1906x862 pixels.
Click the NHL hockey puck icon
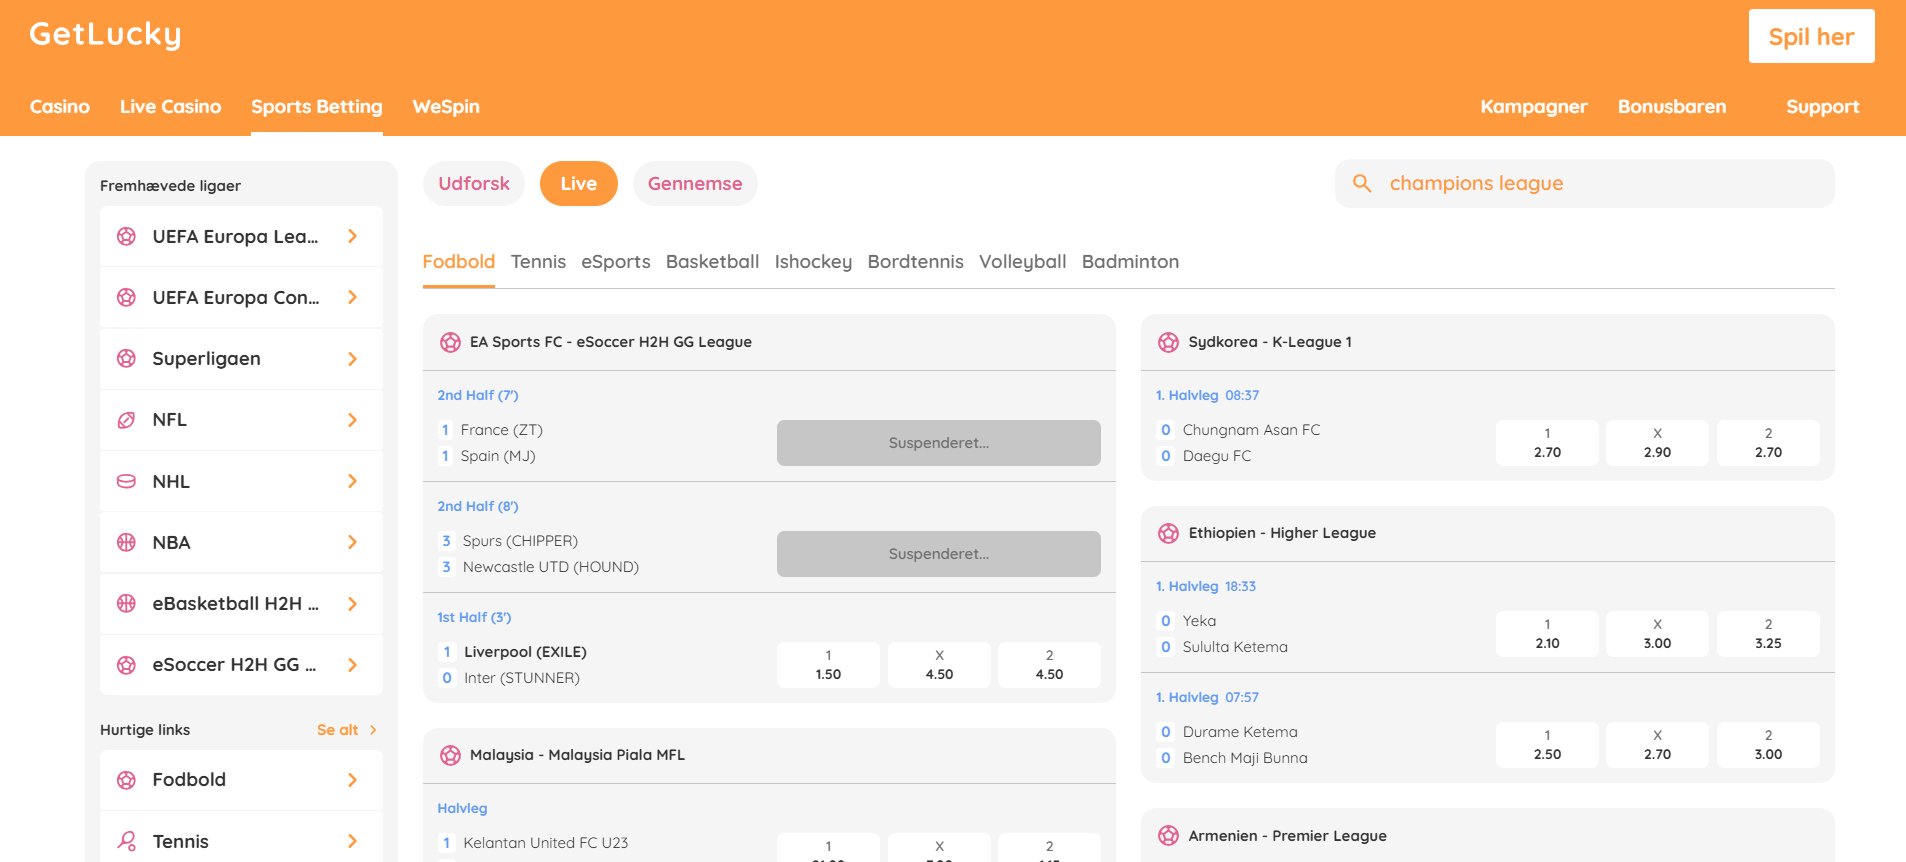[x=126, y=481]
